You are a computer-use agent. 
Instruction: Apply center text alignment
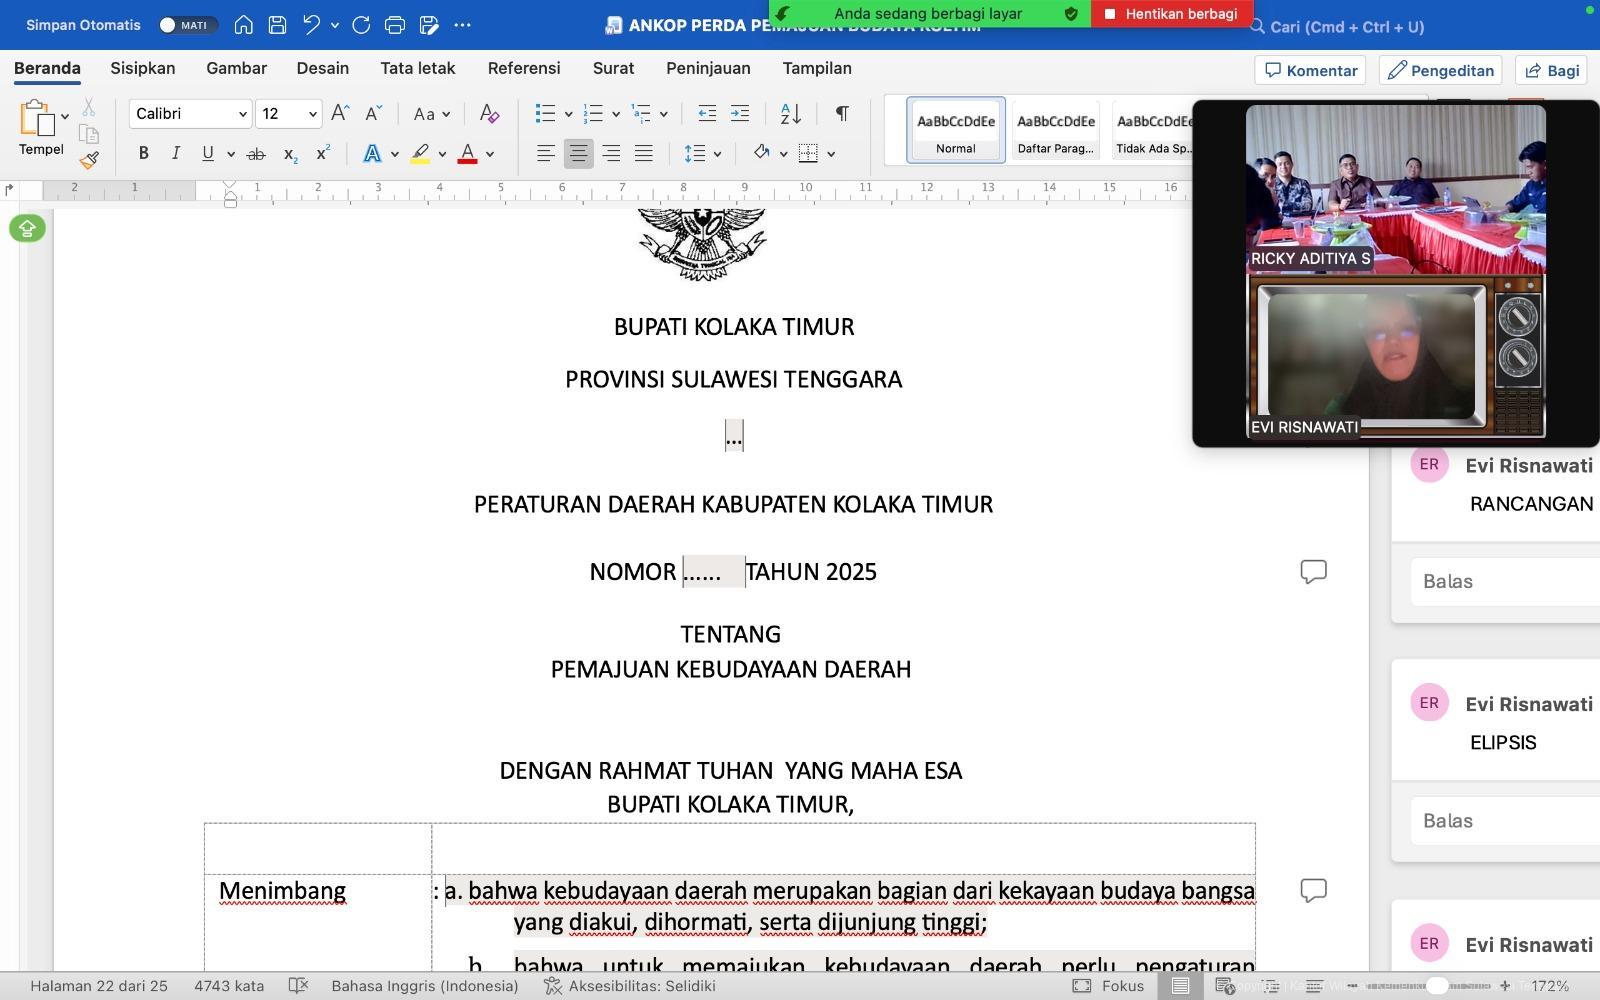point(578,154)
